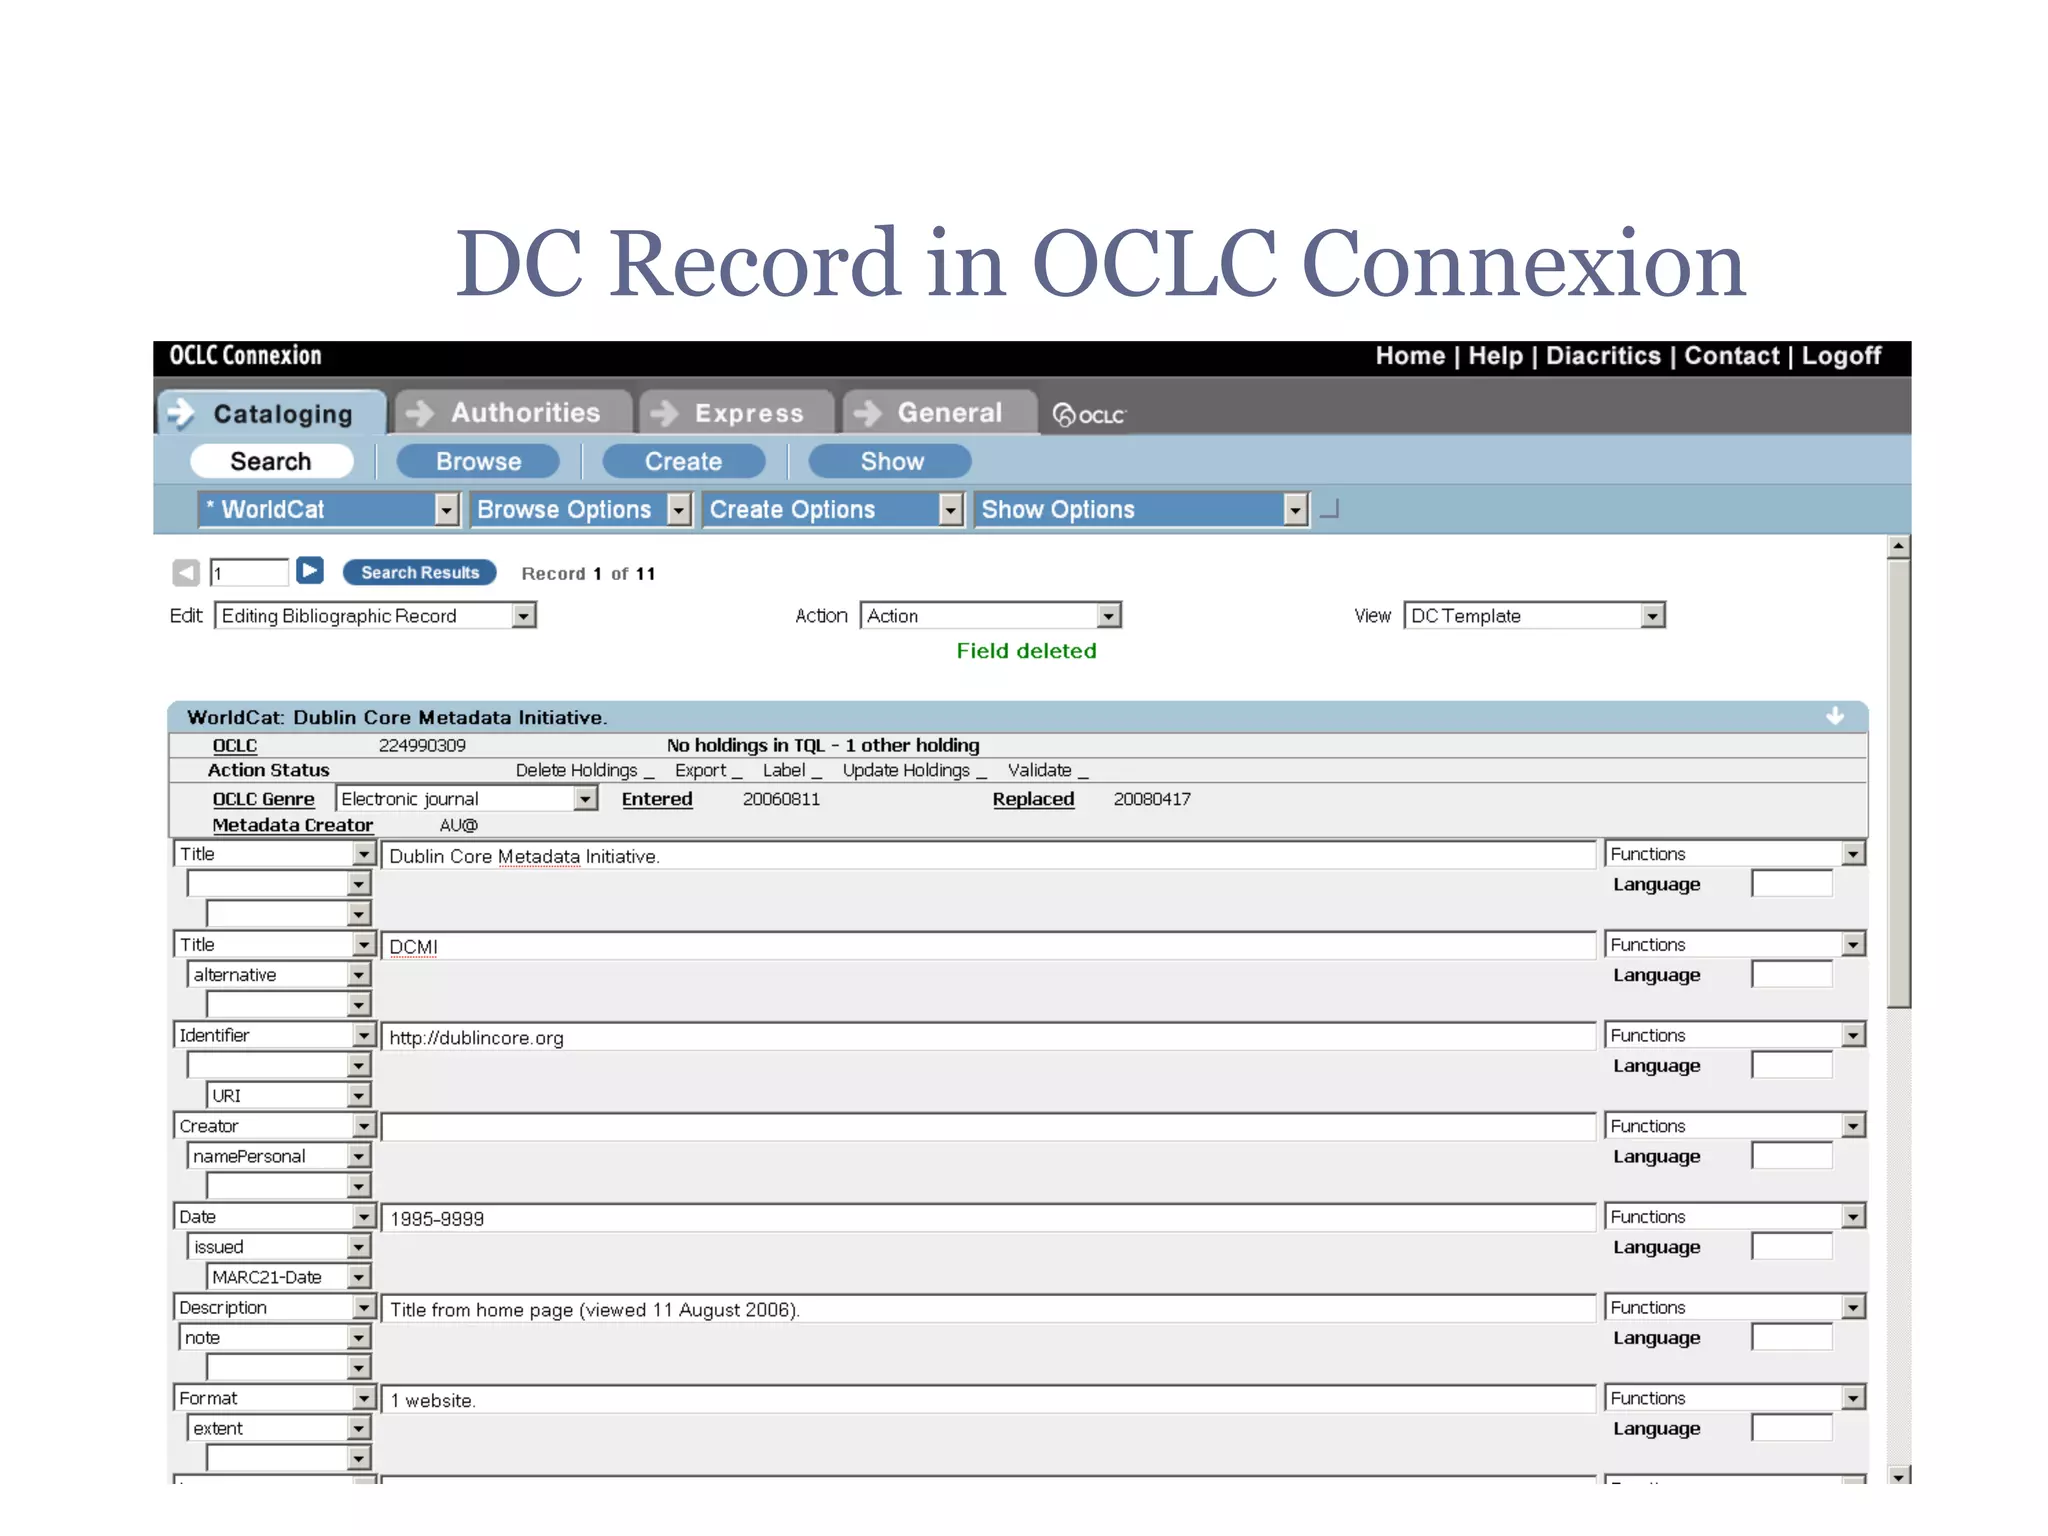Viewport: 2048px width, 1536px height.
Task: Open the Show Options dropdown
Action: (x=1142, y=510)
